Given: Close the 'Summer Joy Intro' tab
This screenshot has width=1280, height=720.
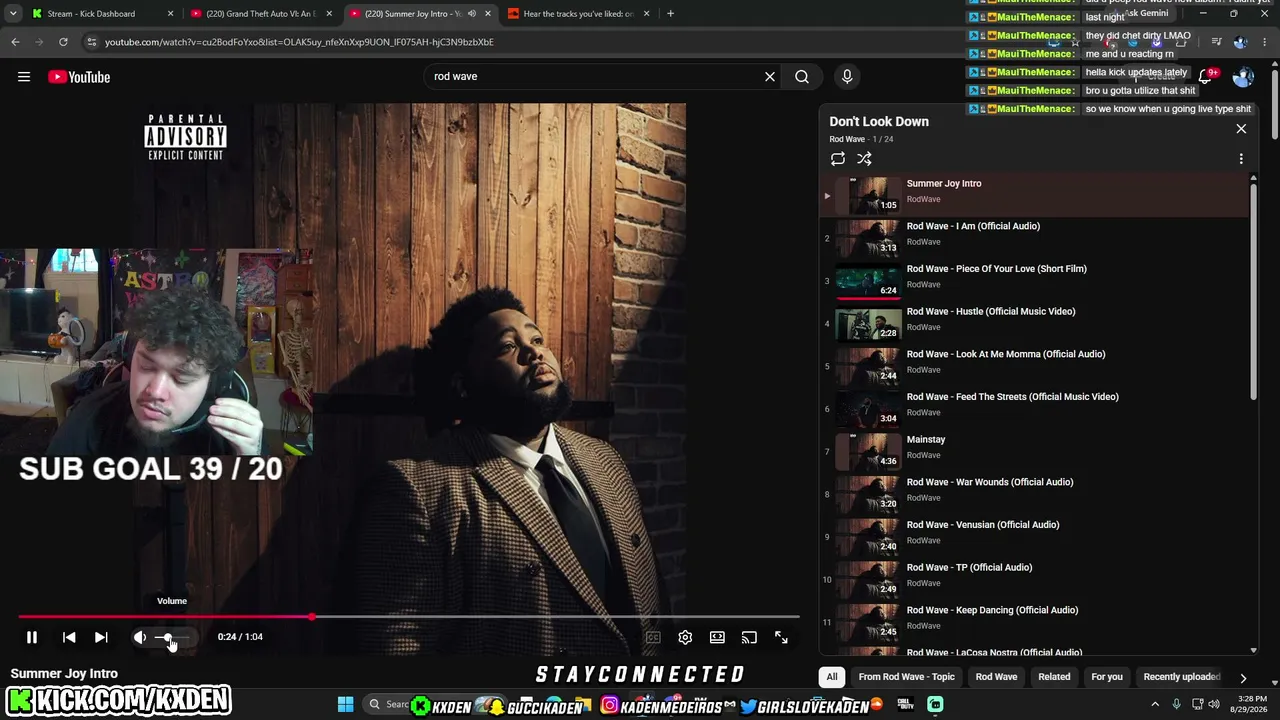Looking at the screenshot, I should [x=488, y=14].
